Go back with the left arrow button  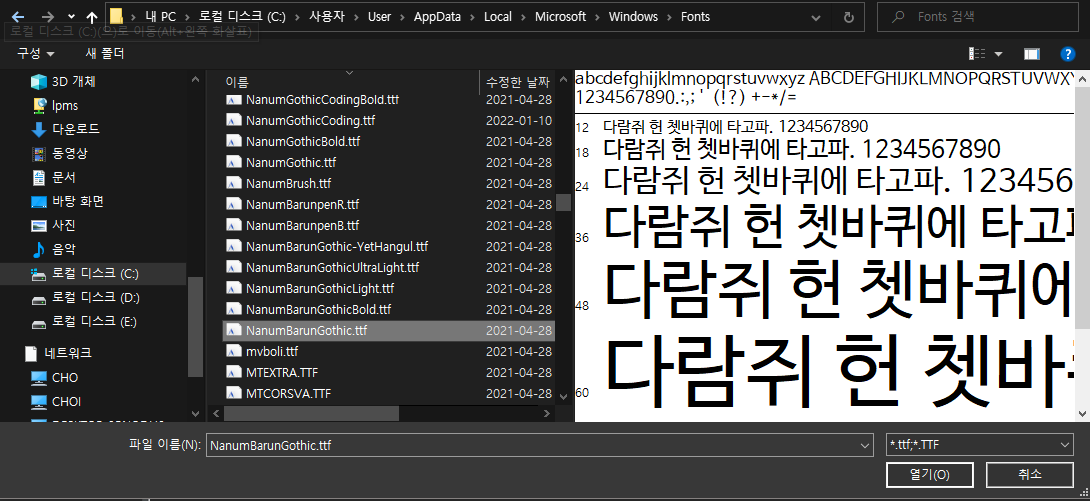[x=19, y=17]
